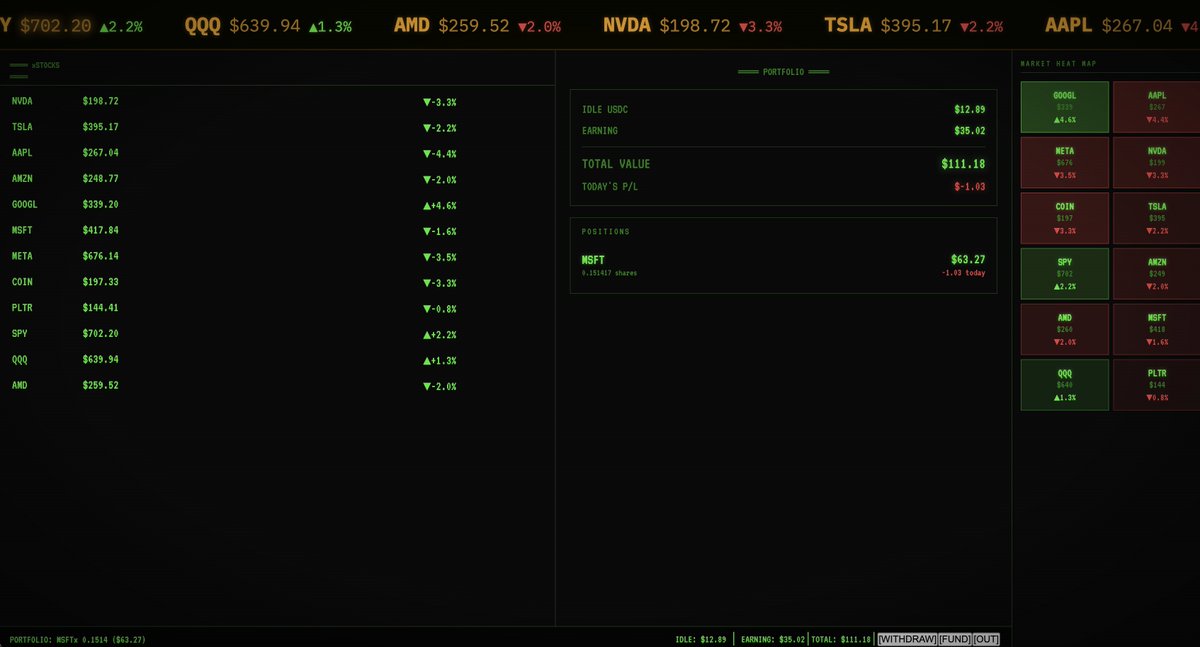Select the MSFT tile in market heat map

1157,329
